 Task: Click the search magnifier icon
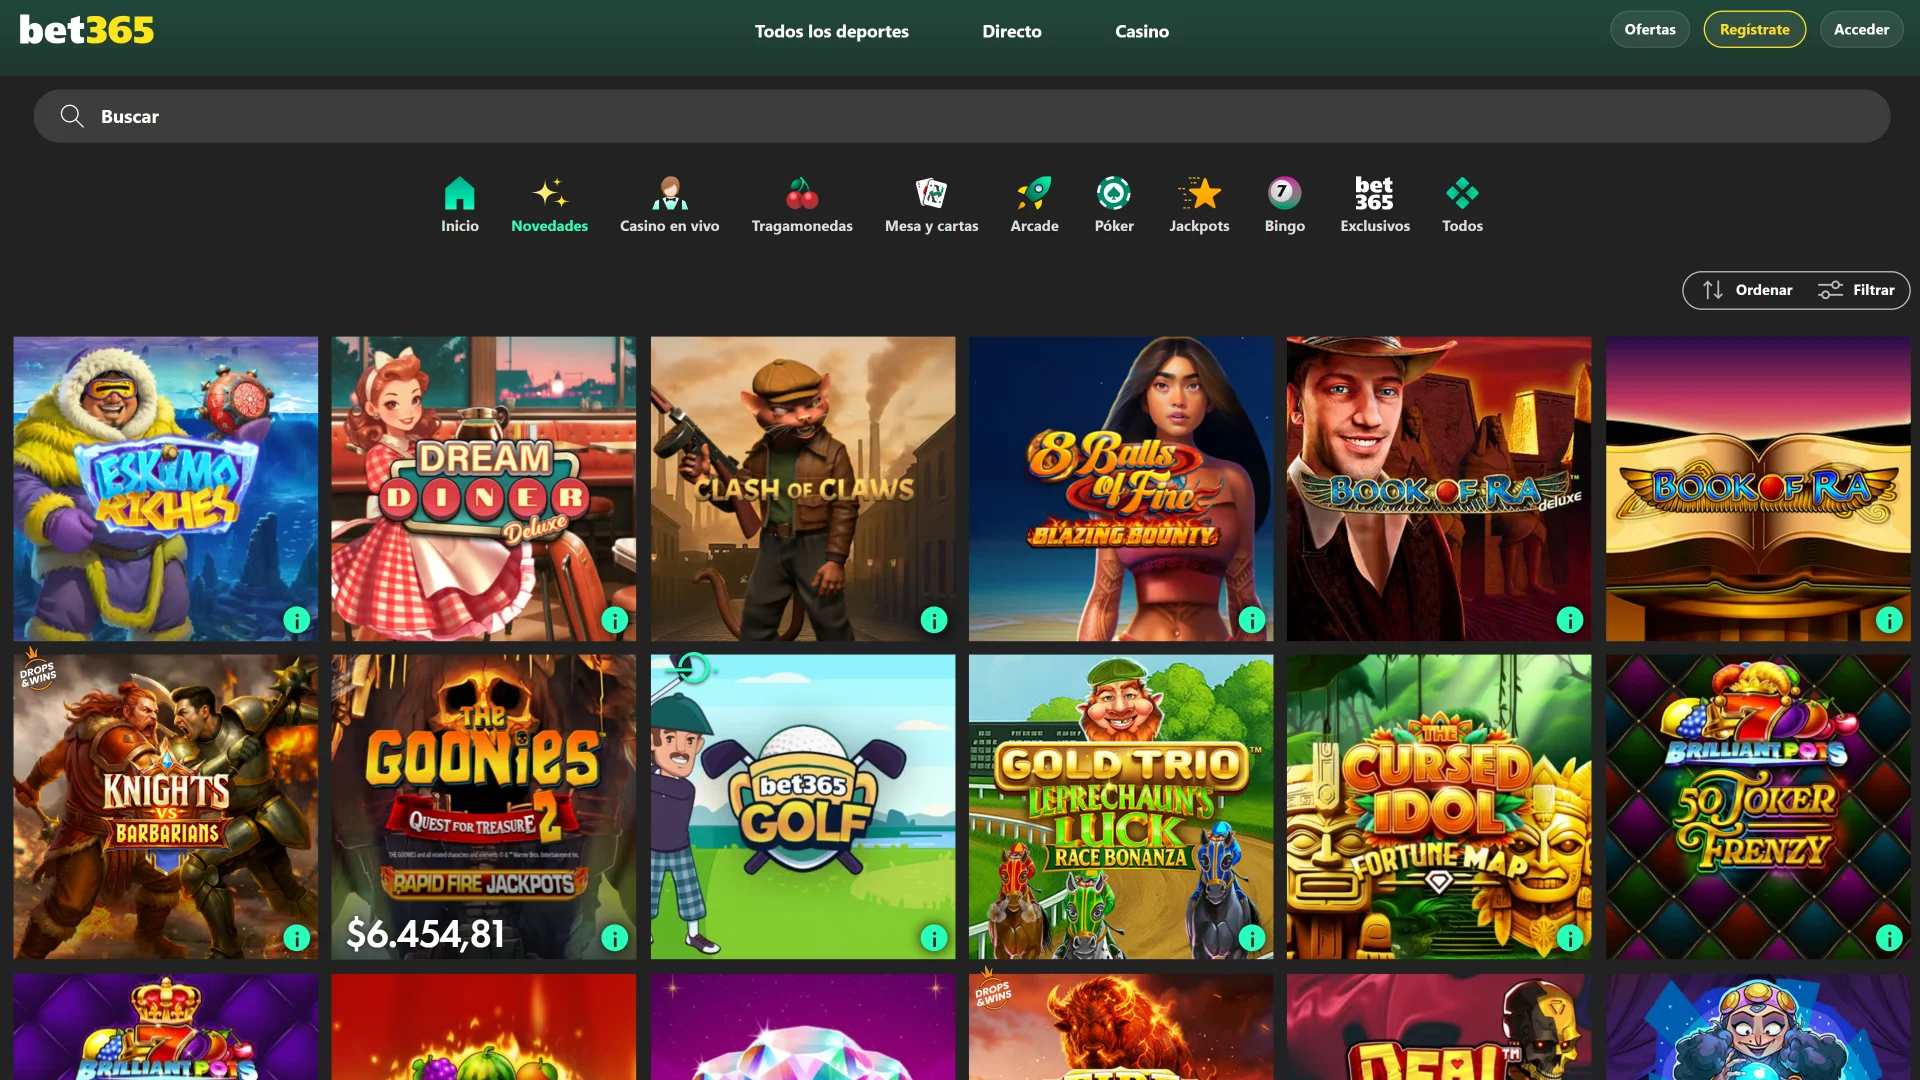tap(71, 116)
